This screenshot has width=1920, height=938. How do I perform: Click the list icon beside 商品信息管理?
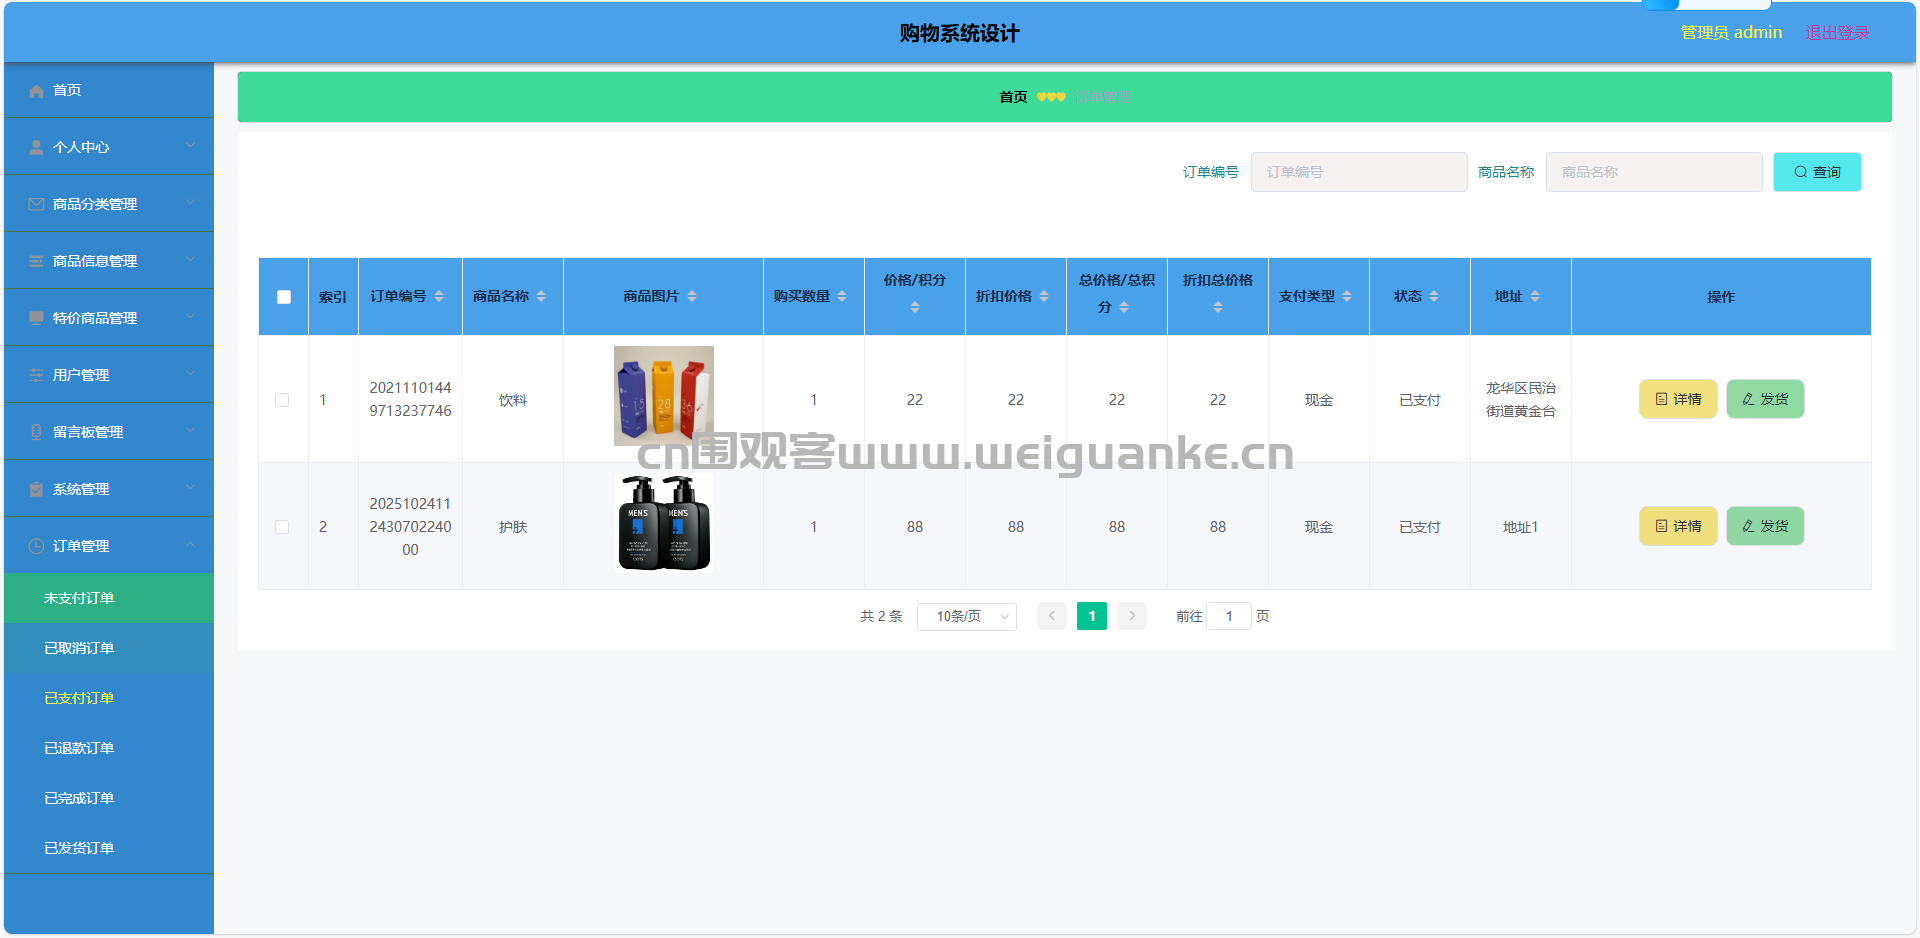[36, 262]
